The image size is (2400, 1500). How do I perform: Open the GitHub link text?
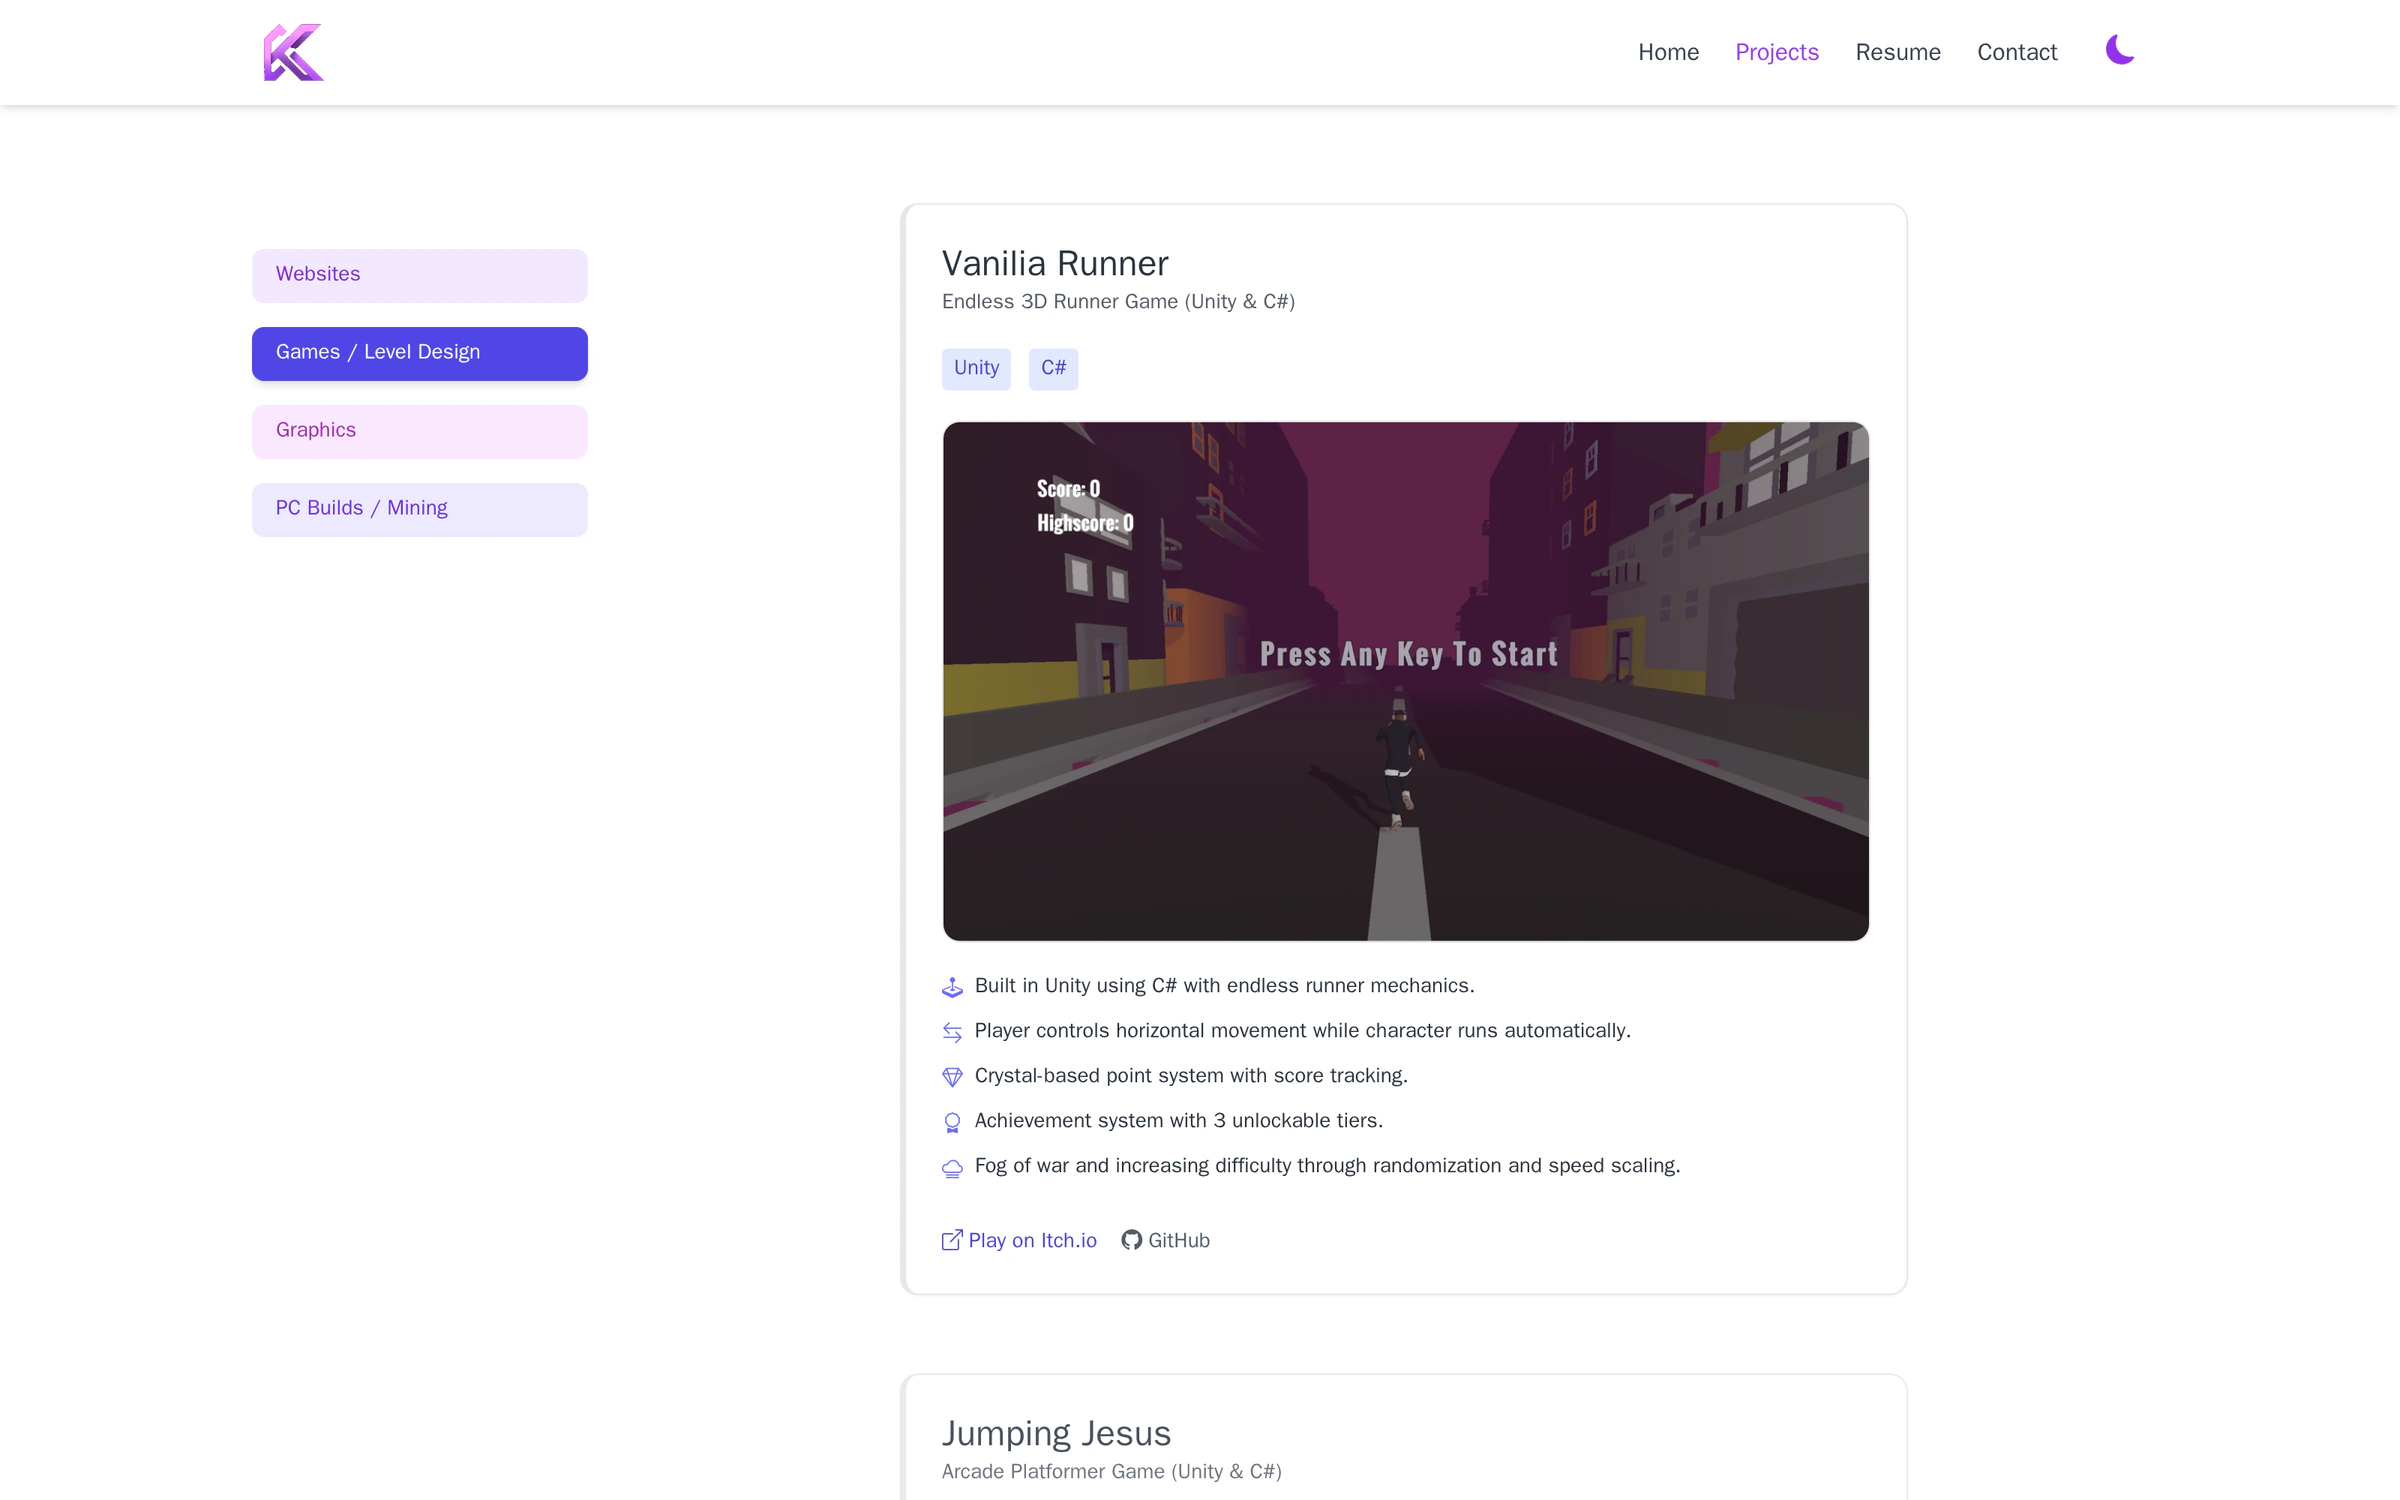1179,1240
